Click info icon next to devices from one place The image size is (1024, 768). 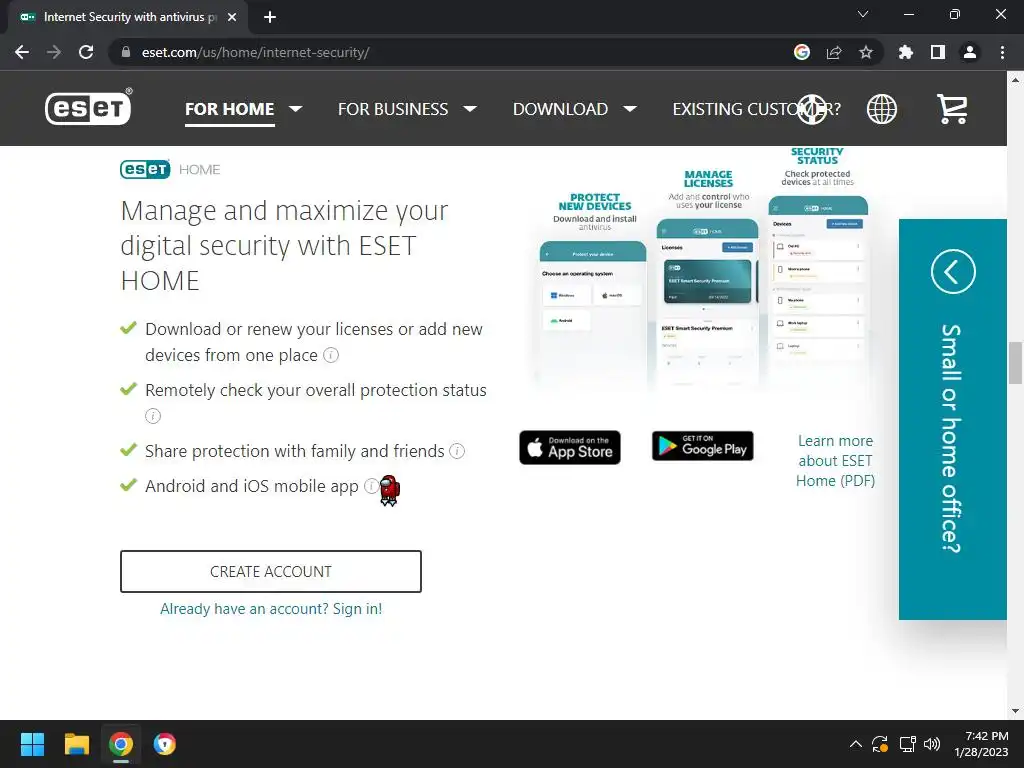tap(331, 355)
